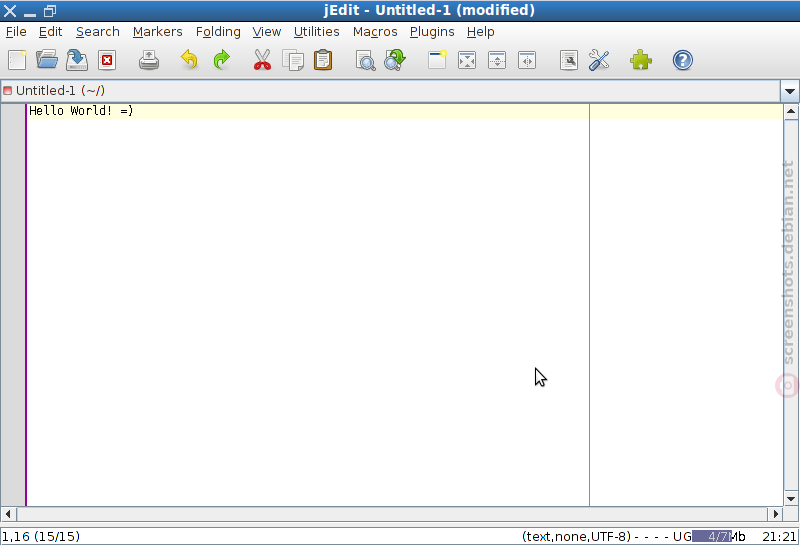Image resolution: width=800 pixels, height=546 pixels.
Task: Create a new file with toolbar icon
Action: pos(17,60)
